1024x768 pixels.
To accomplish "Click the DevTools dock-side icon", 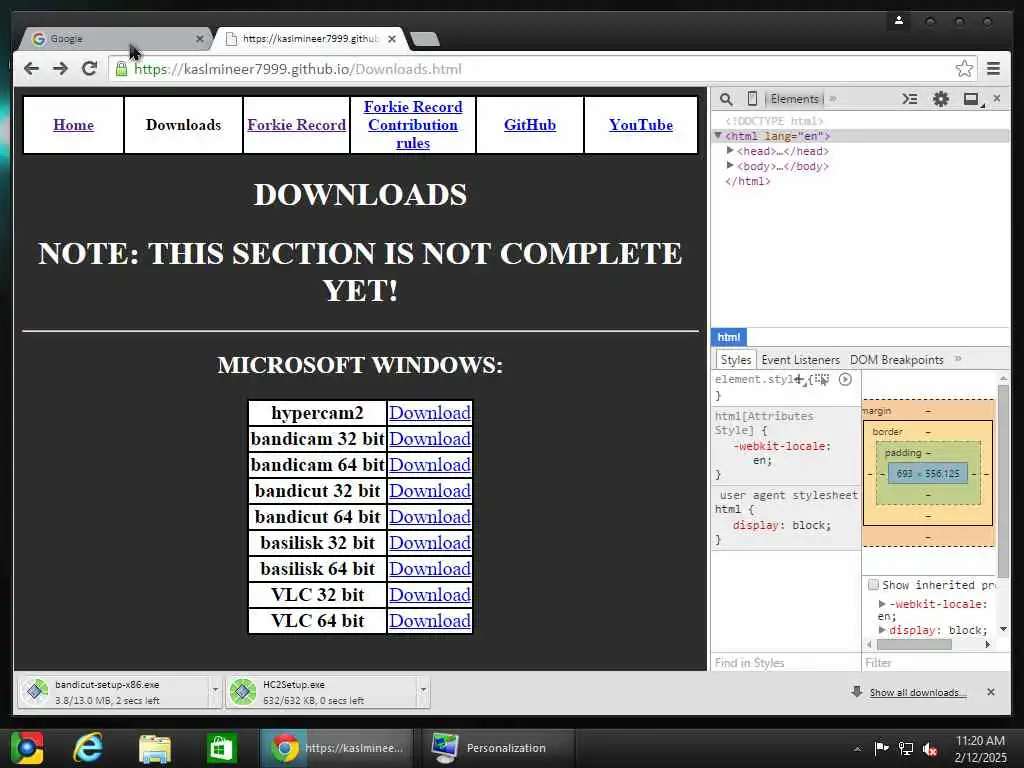I will click(972, 99).
